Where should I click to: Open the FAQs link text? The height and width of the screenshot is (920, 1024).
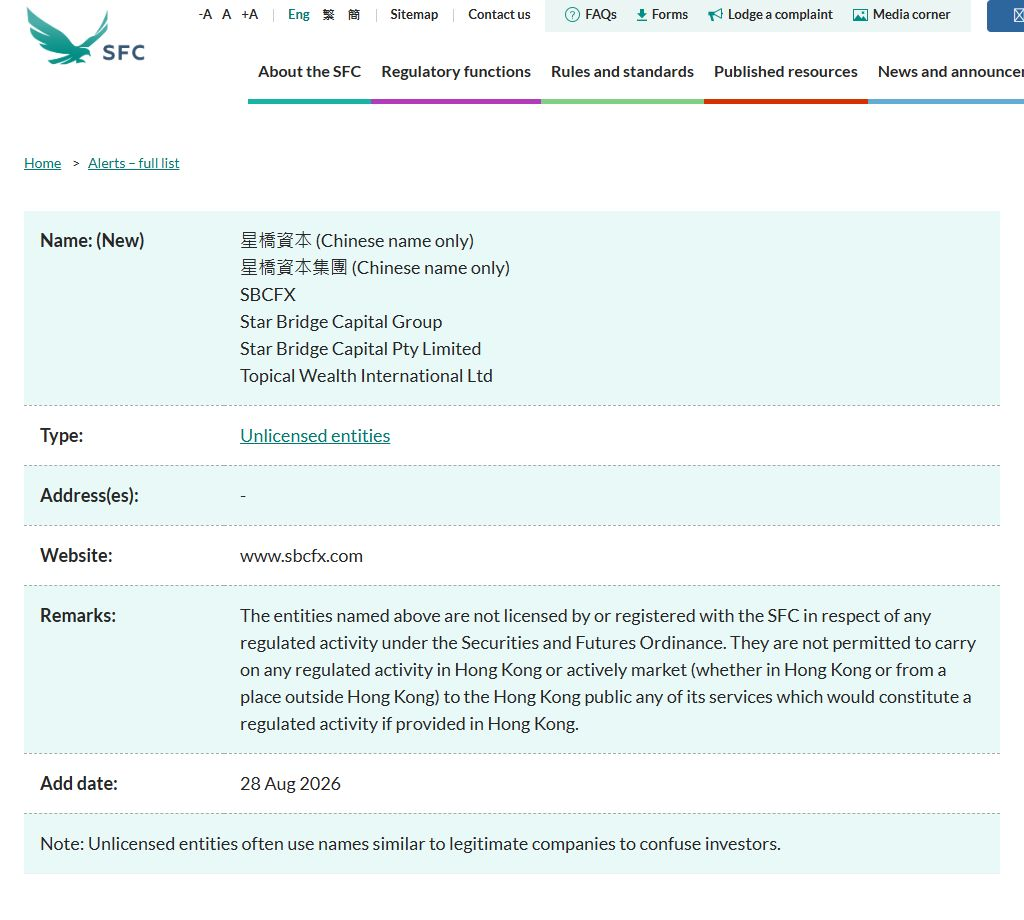pos(601,14)
